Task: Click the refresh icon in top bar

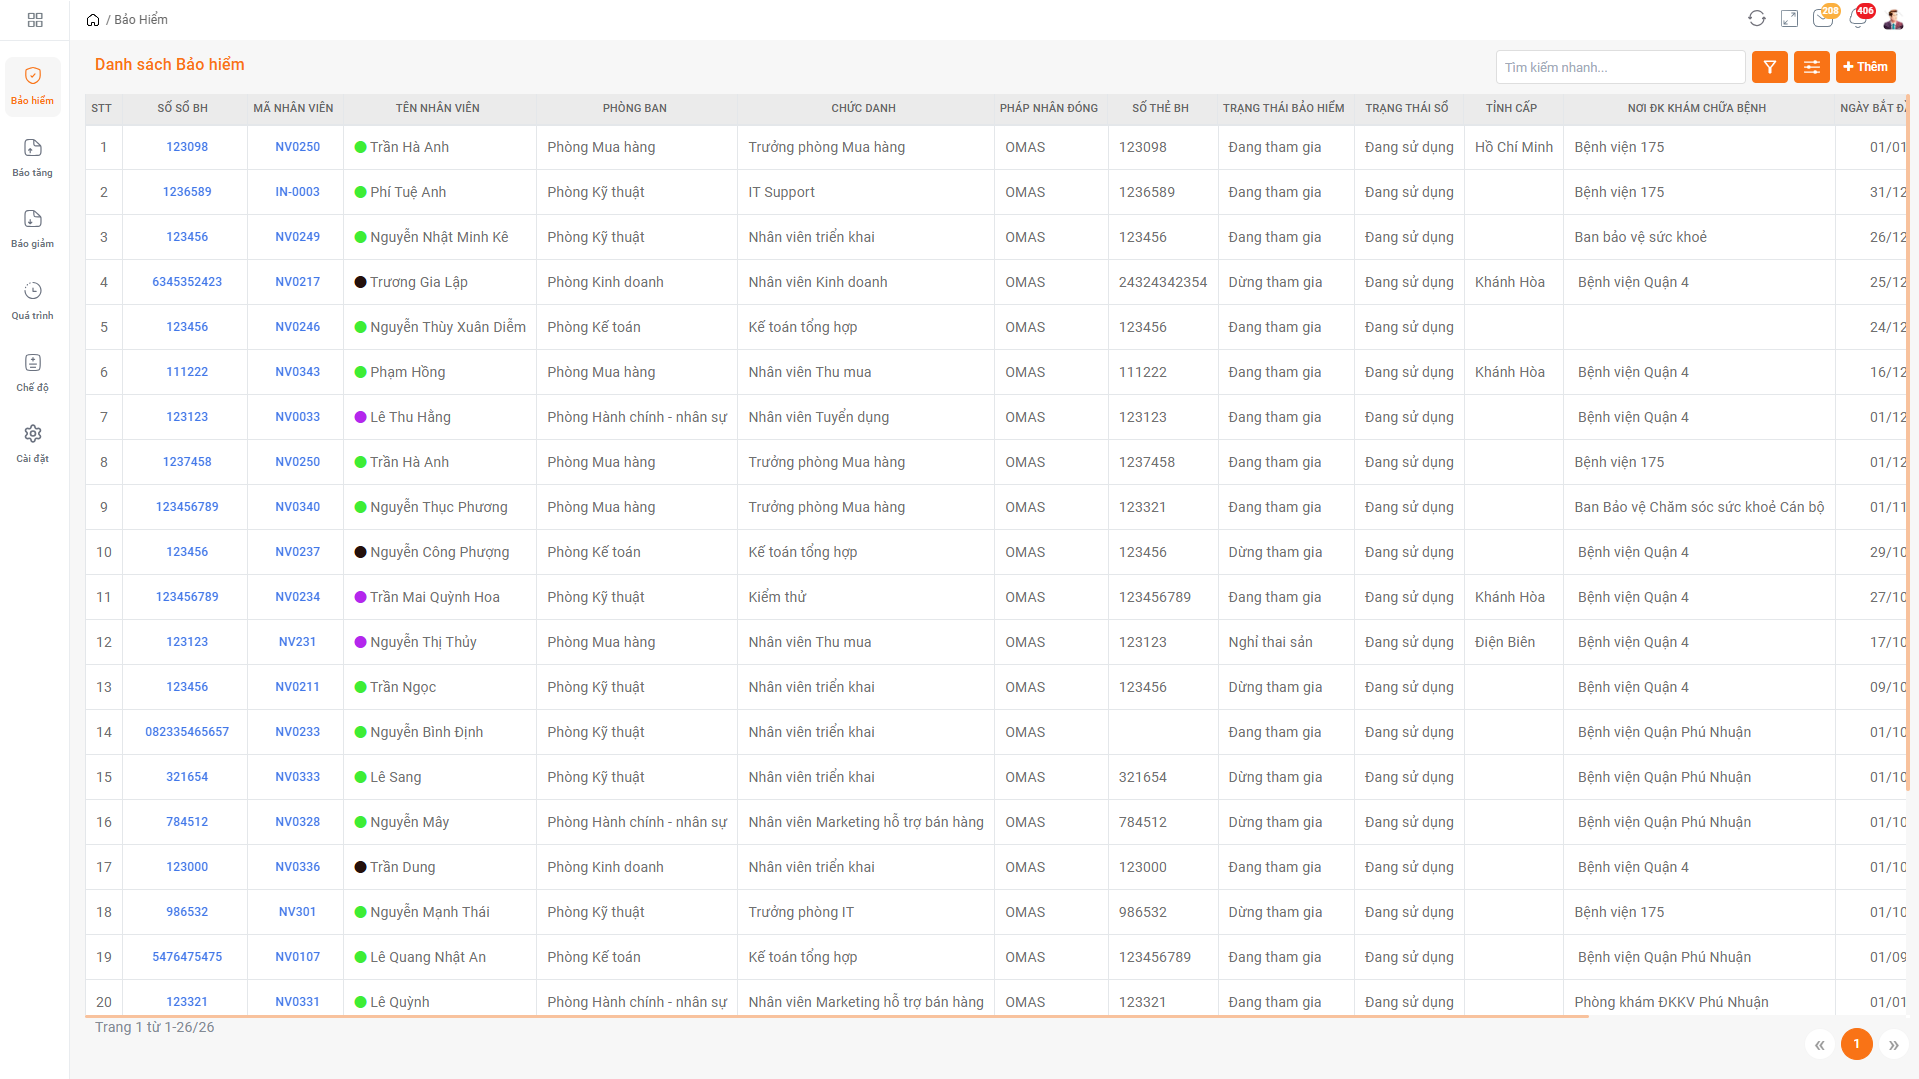Action: pyautogui.click(x=1756, y=19)
